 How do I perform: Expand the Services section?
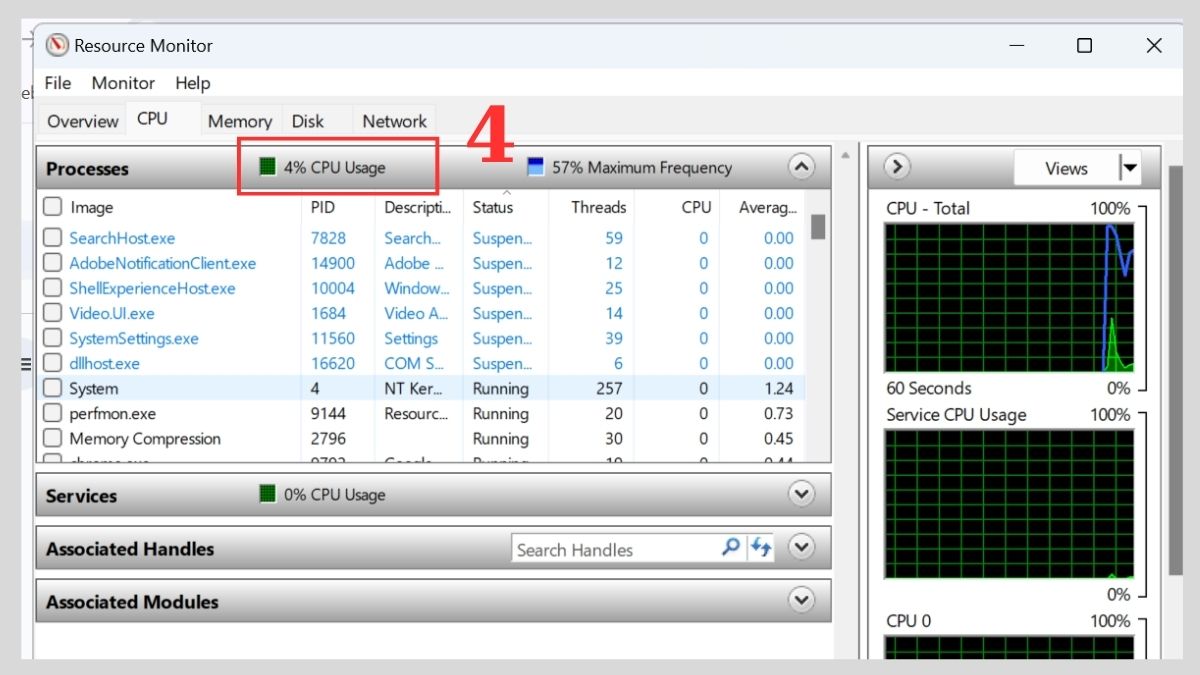pos(800,493)
